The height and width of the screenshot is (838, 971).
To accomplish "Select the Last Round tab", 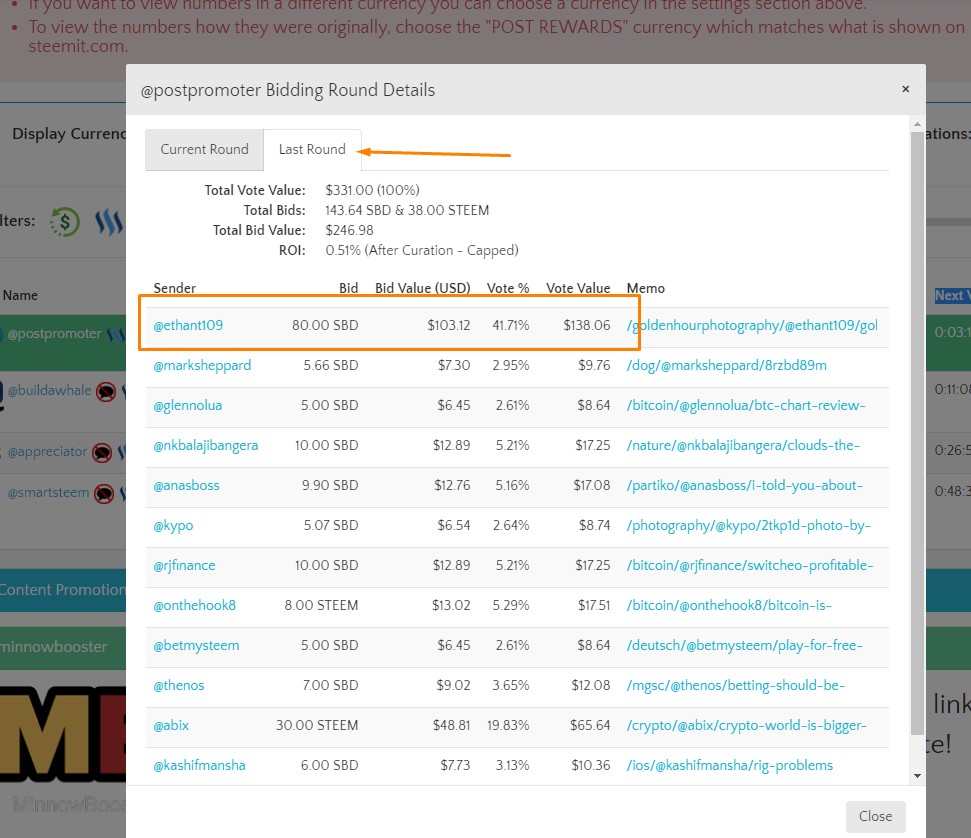I will [312, 149].
